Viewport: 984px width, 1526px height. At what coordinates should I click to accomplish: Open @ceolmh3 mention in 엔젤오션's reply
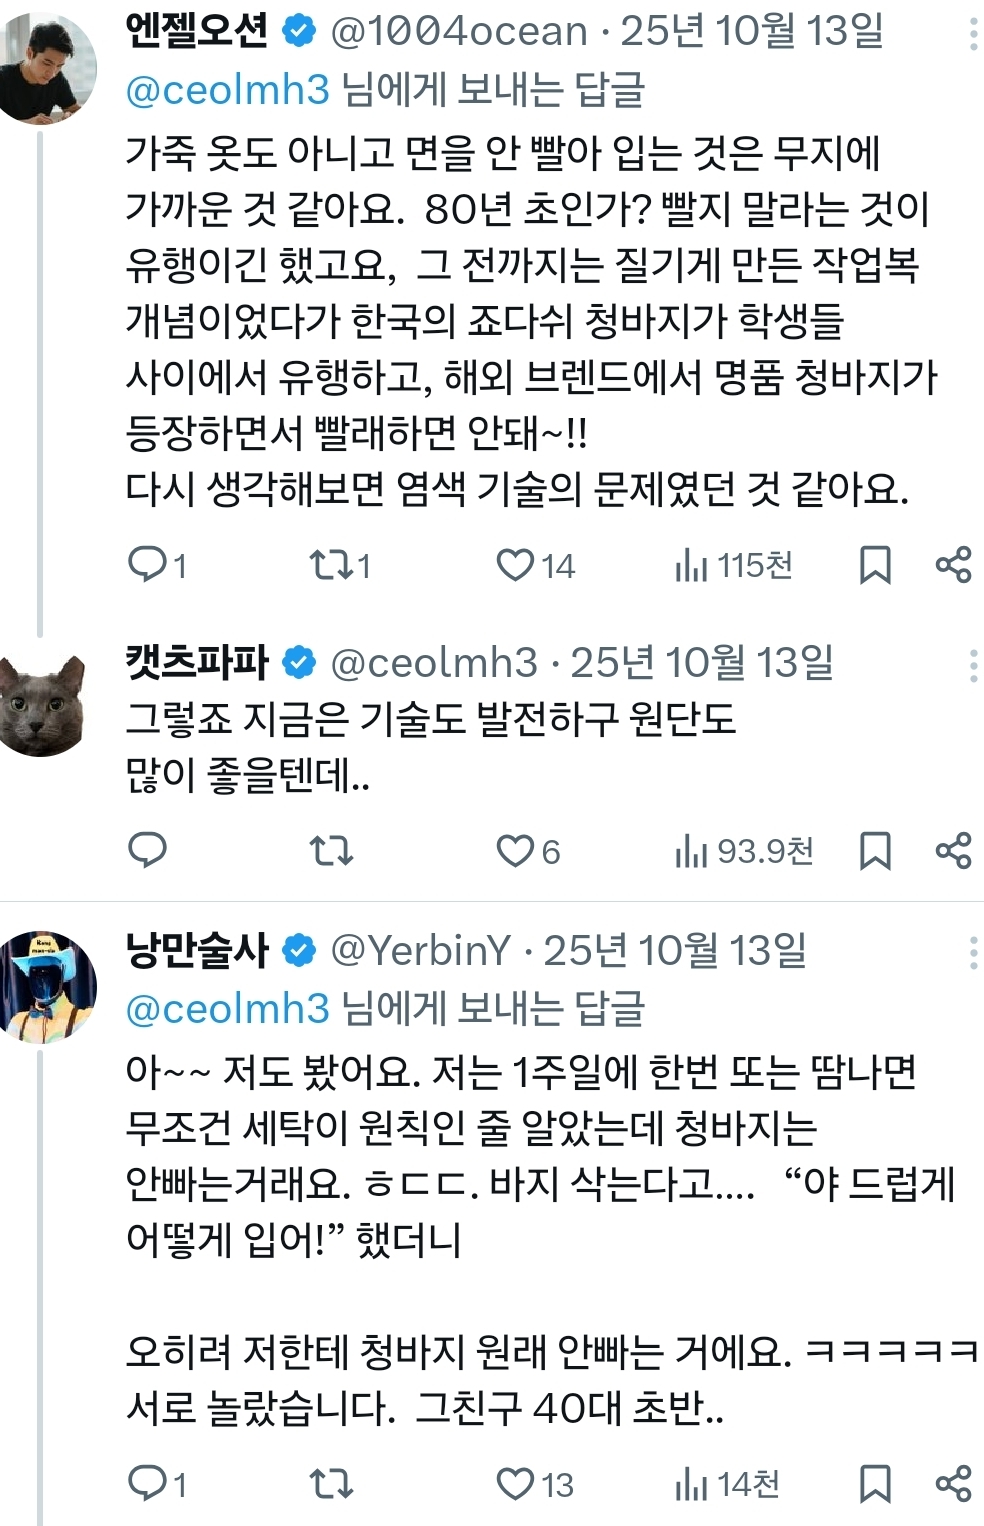coord(227,91)
